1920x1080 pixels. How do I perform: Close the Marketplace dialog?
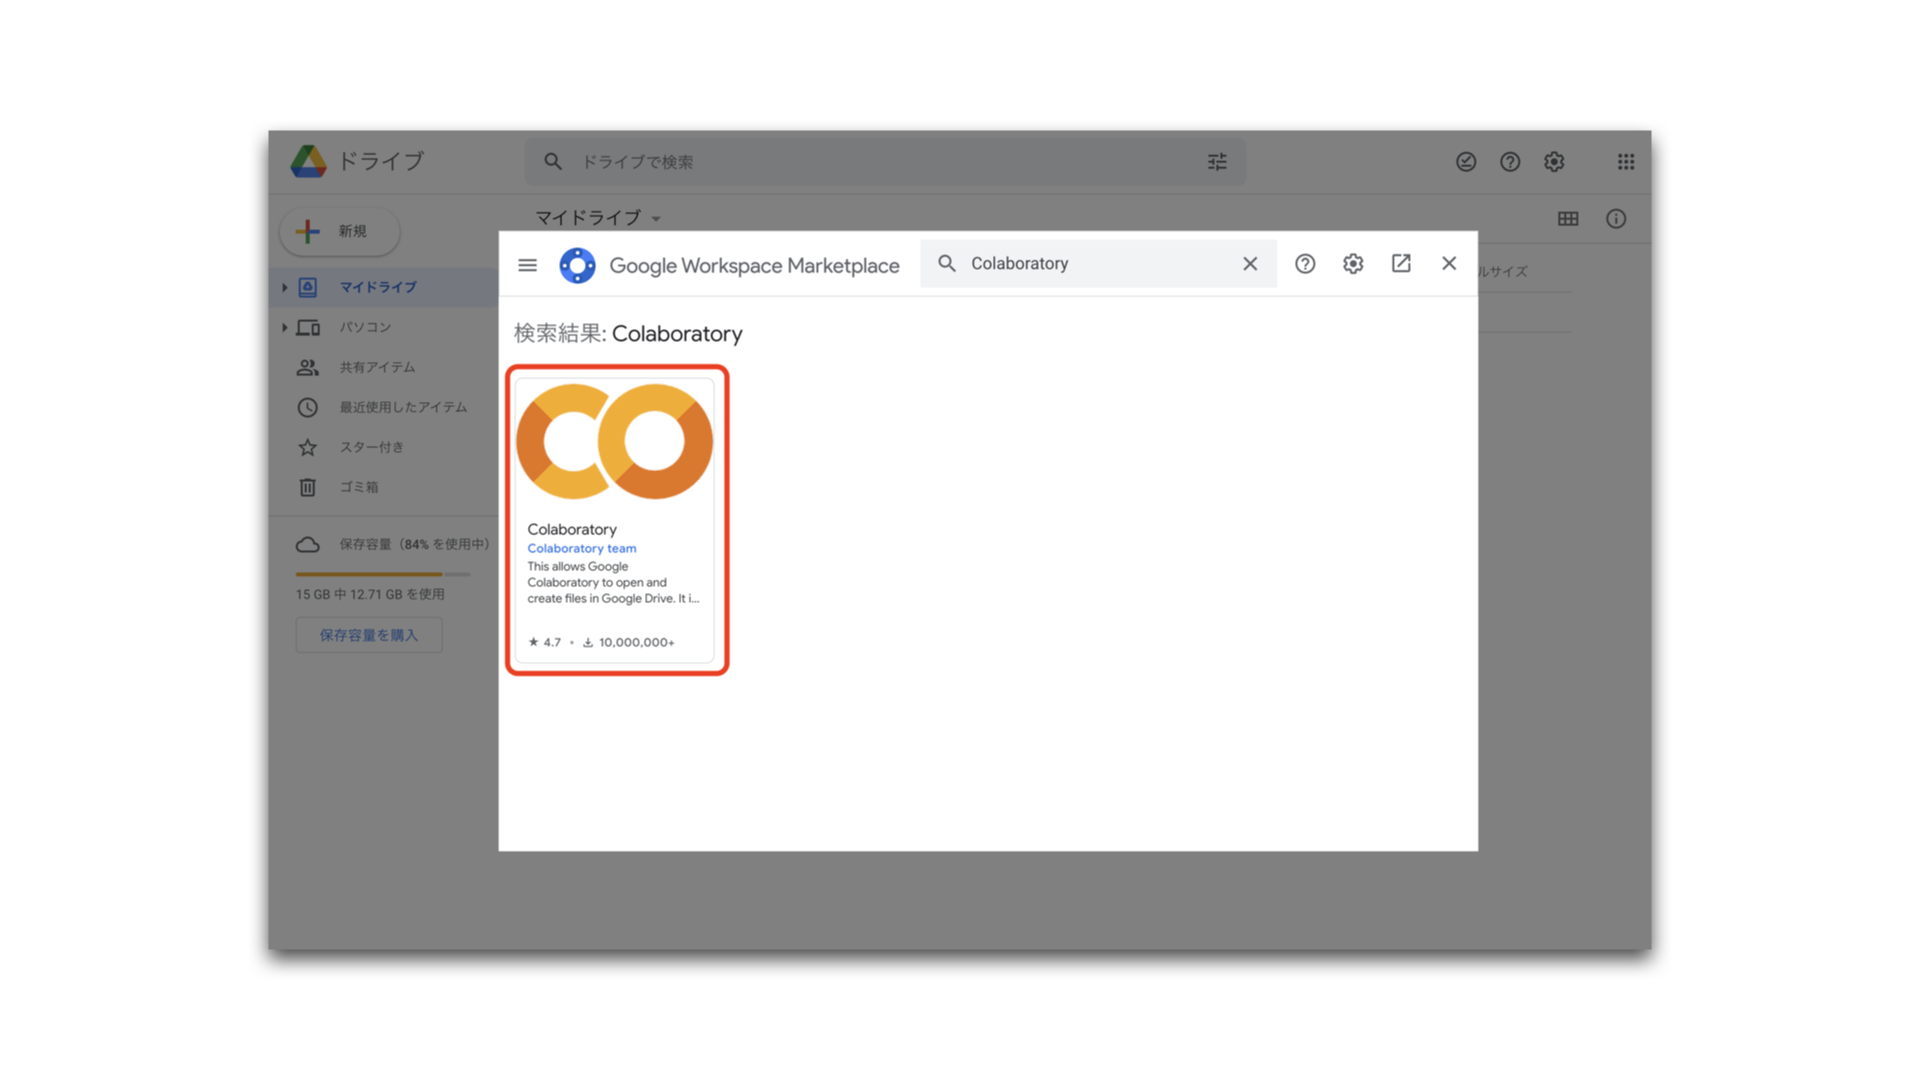pyautogui.click(x=1449, y=263)
